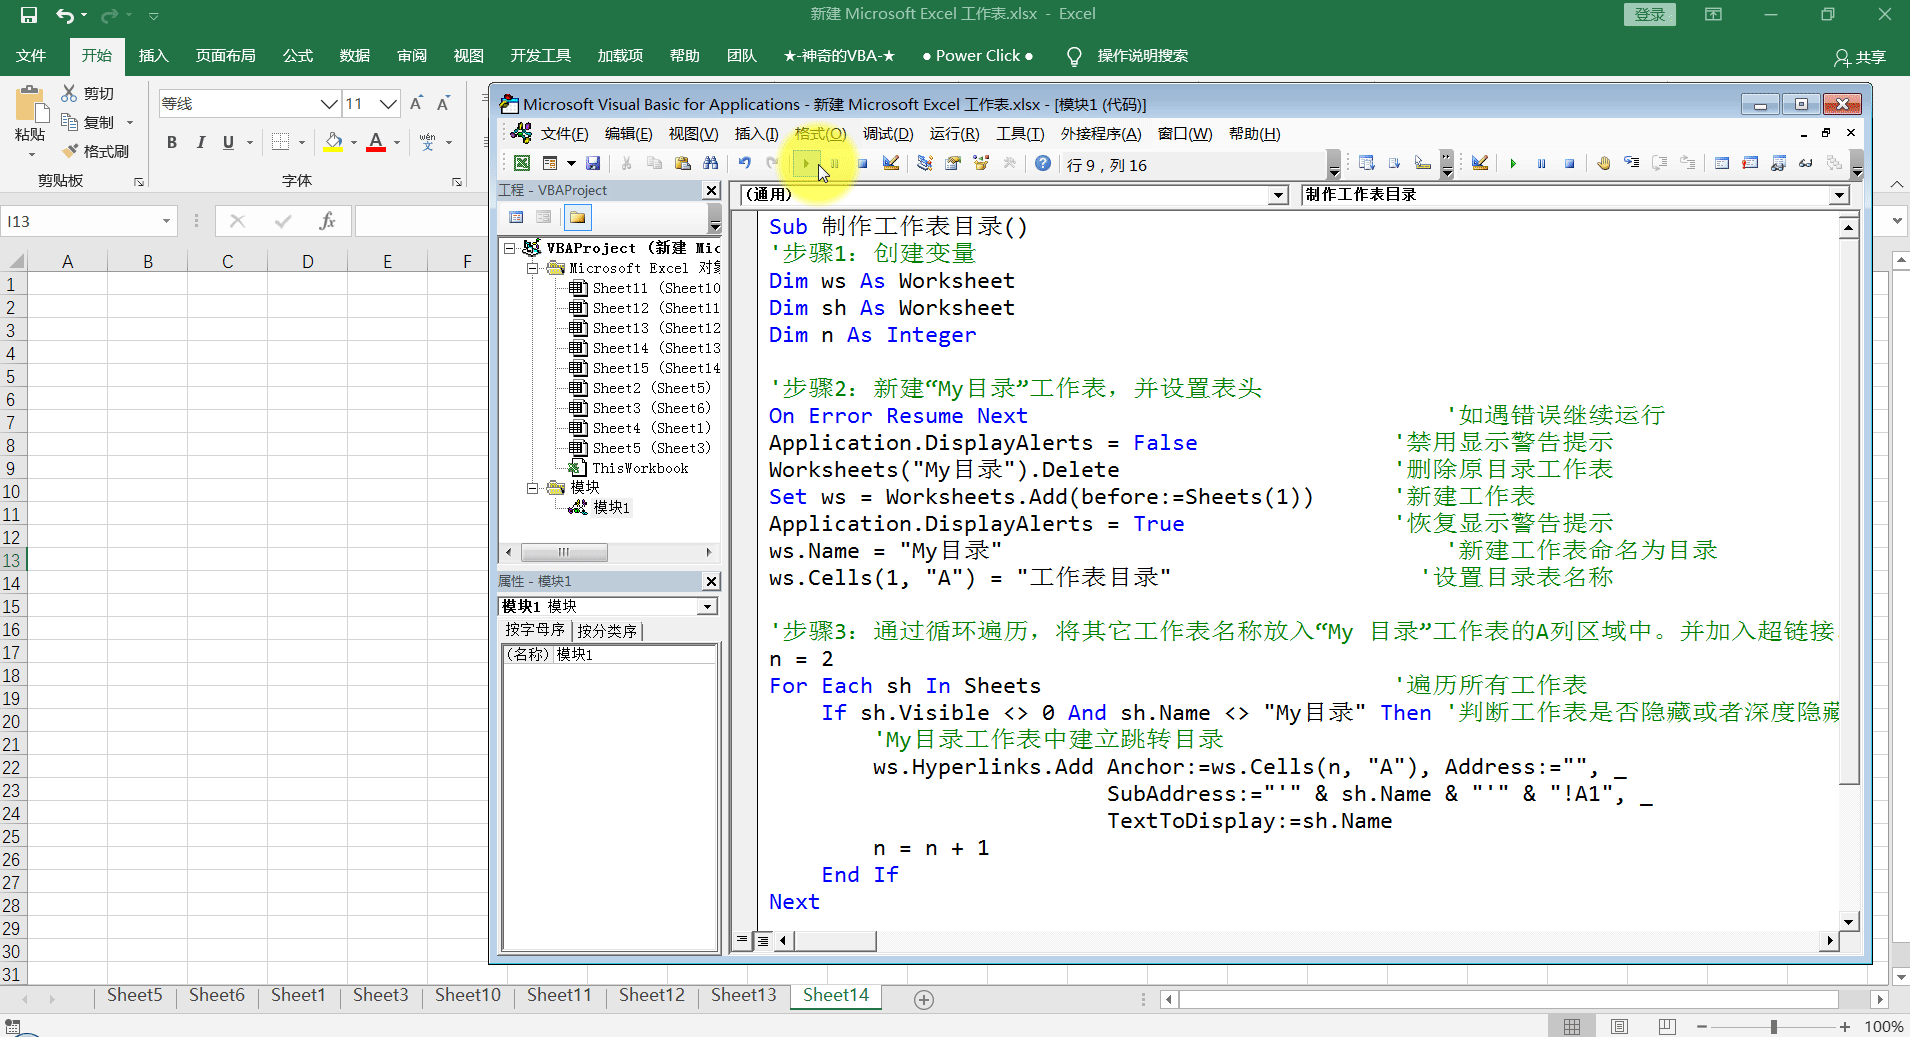
Task: Open the Object Browser icon
Action: coord(980,163)
